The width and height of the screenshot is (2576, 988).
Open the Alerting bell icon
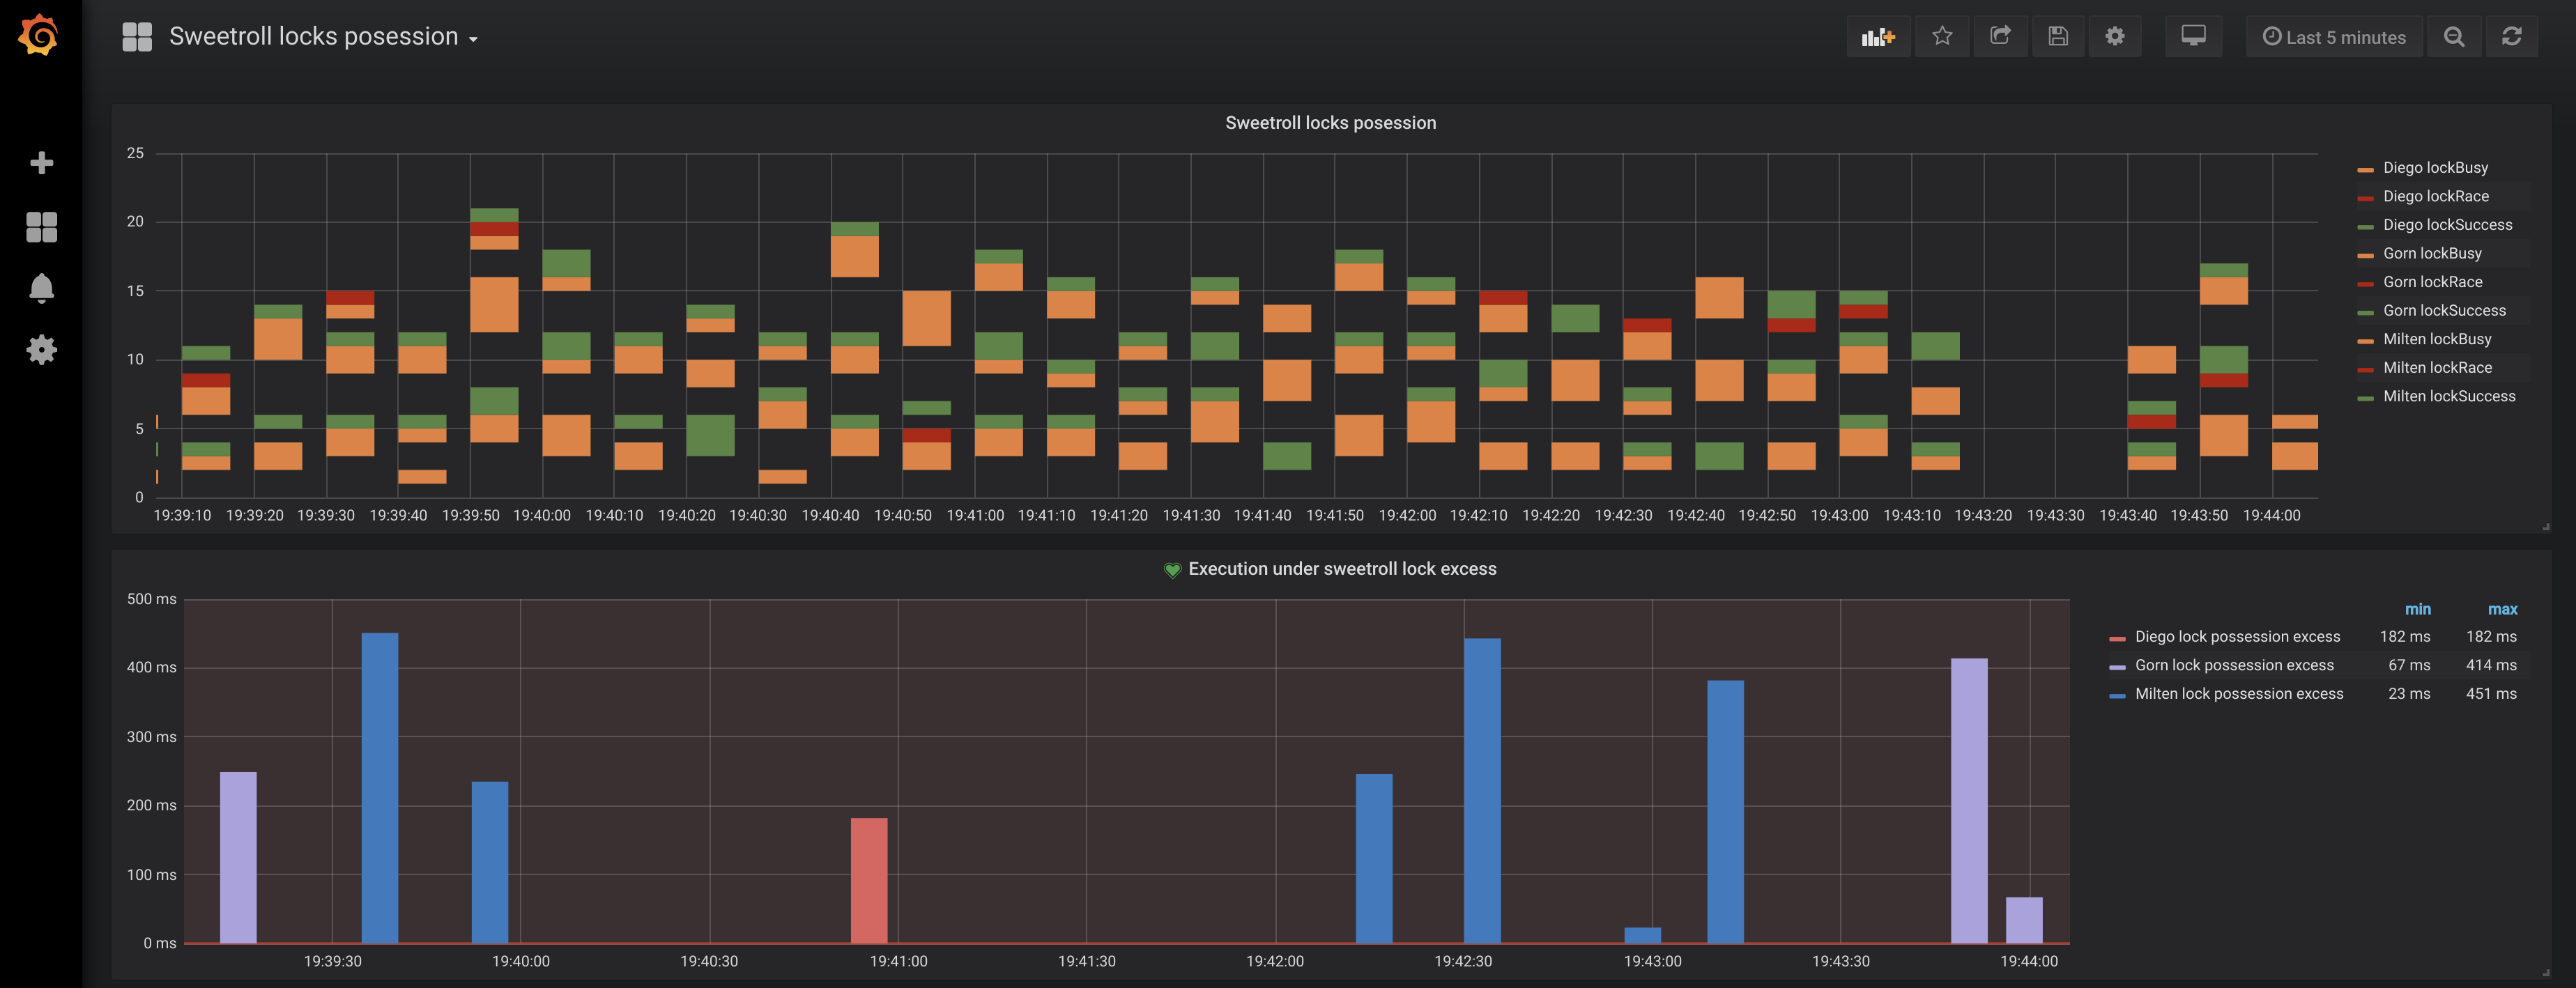[41, 288]
